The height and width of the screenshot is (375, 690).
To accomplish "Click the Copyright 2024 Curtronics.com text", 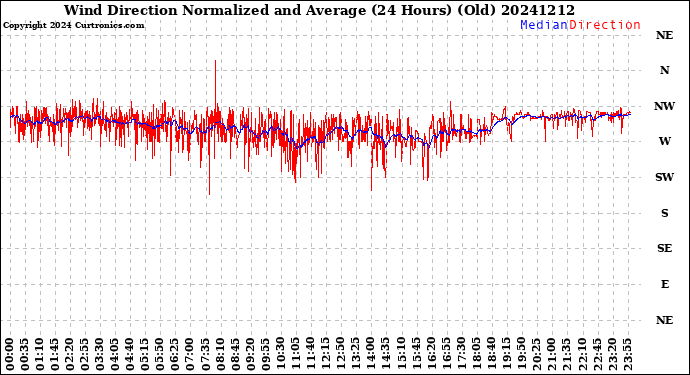I will [73, 25].
